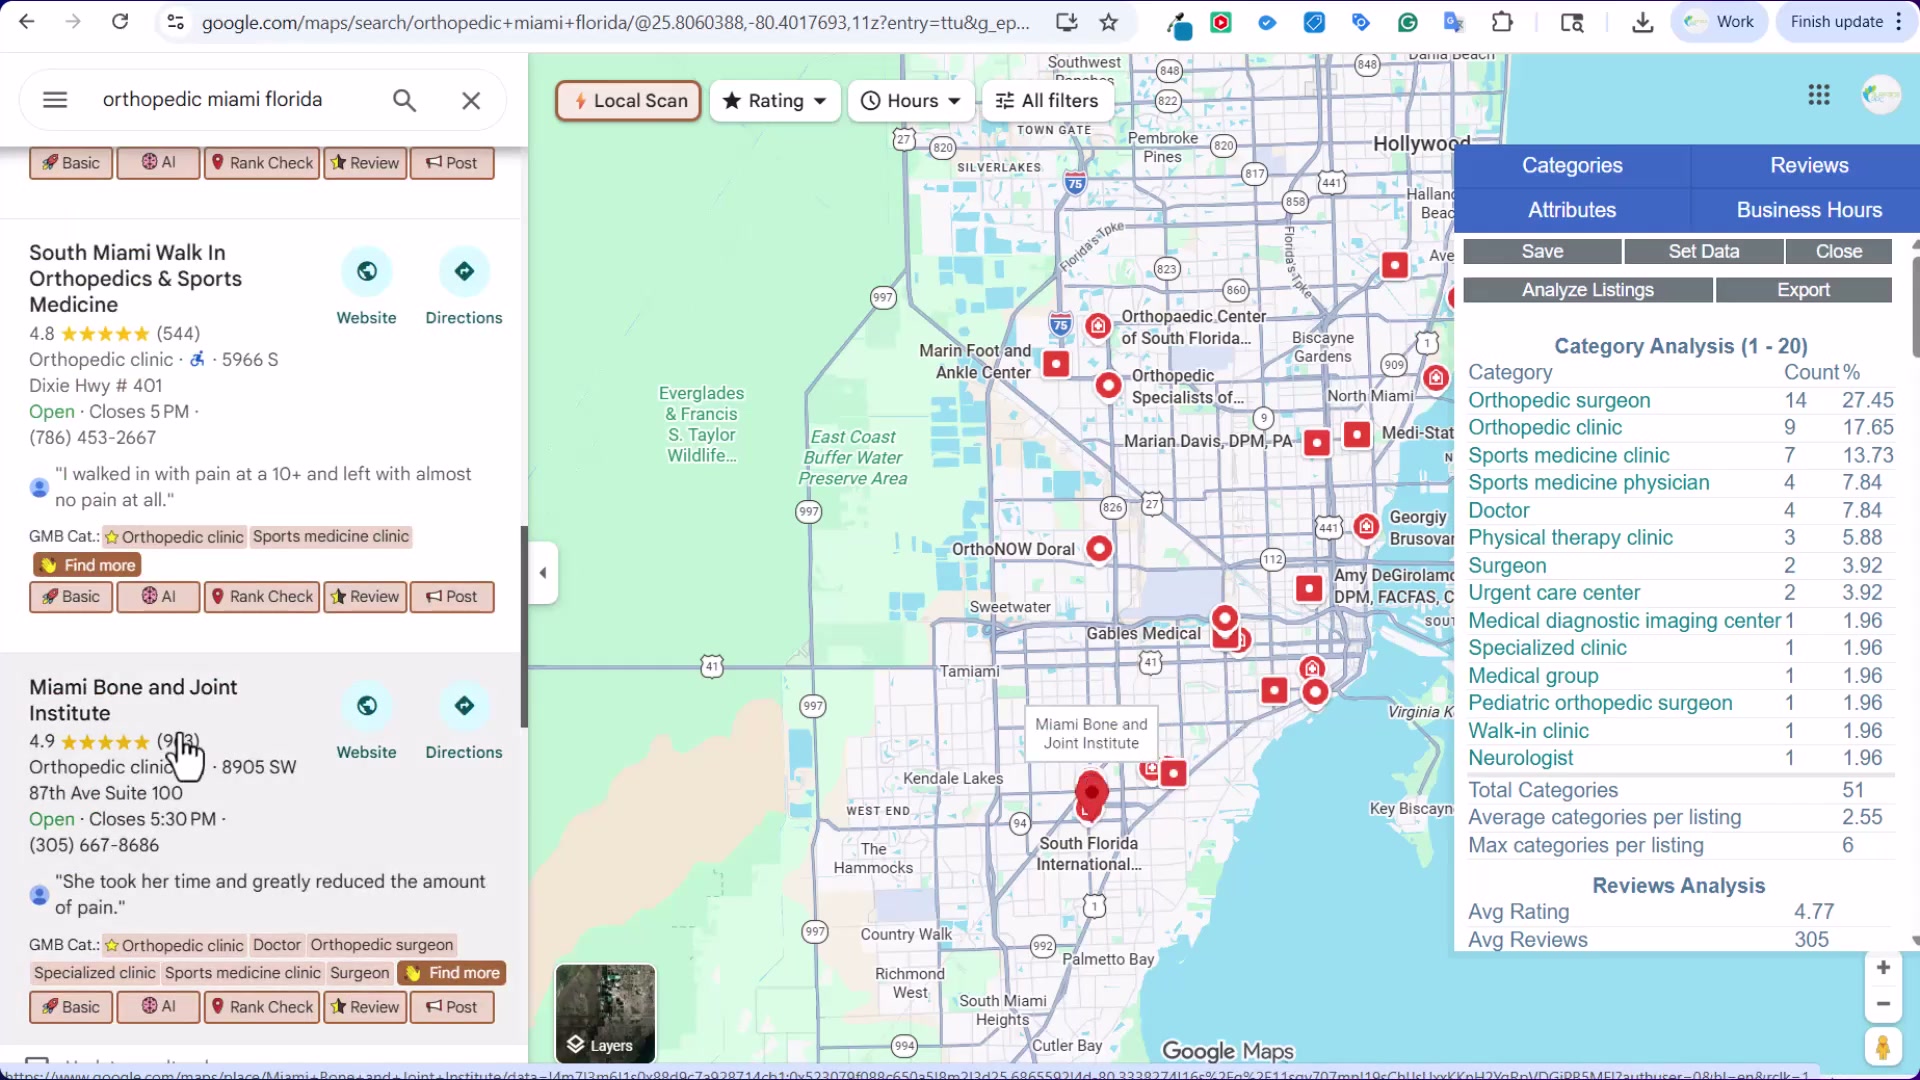
Task: Select the Miami Bone and Joint Institute title
Action: pos(133,700)
